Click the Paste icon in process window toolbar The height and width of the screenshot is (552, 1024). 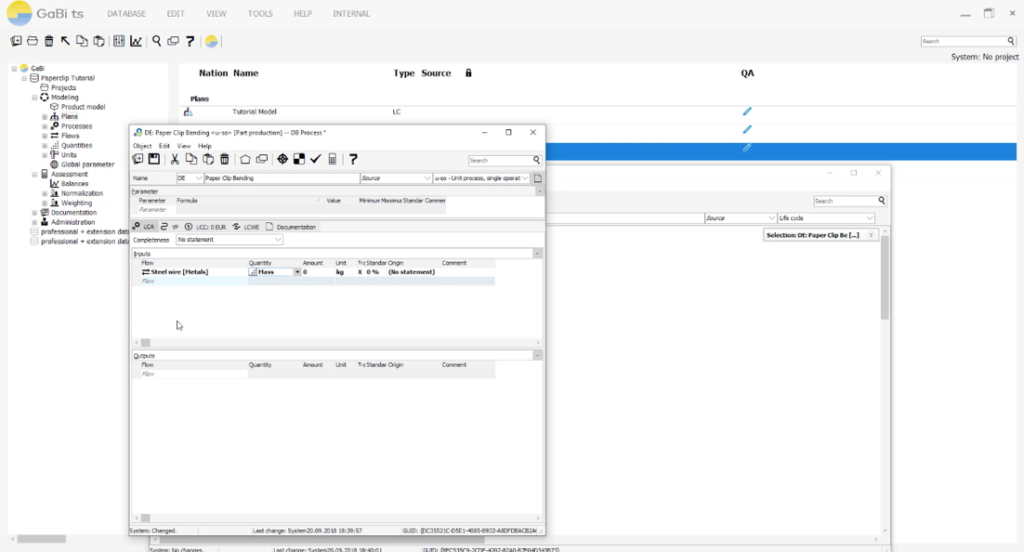point(208,159)
